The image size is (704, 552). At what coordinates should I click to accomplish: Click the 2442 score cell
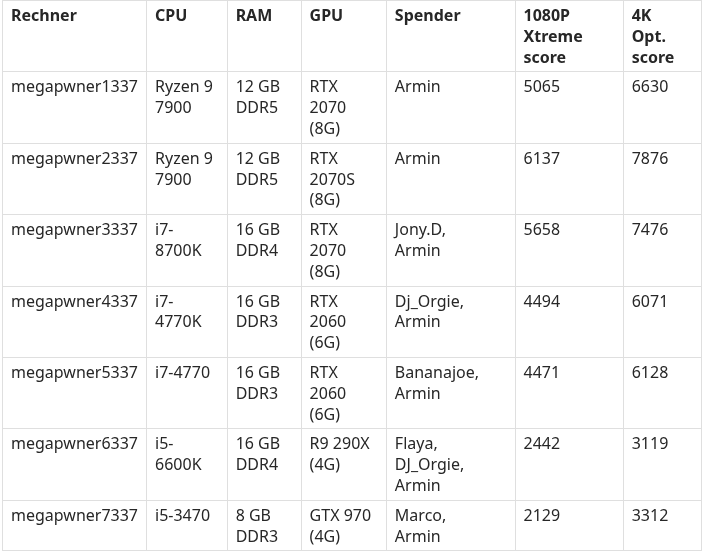click(542, 444)
